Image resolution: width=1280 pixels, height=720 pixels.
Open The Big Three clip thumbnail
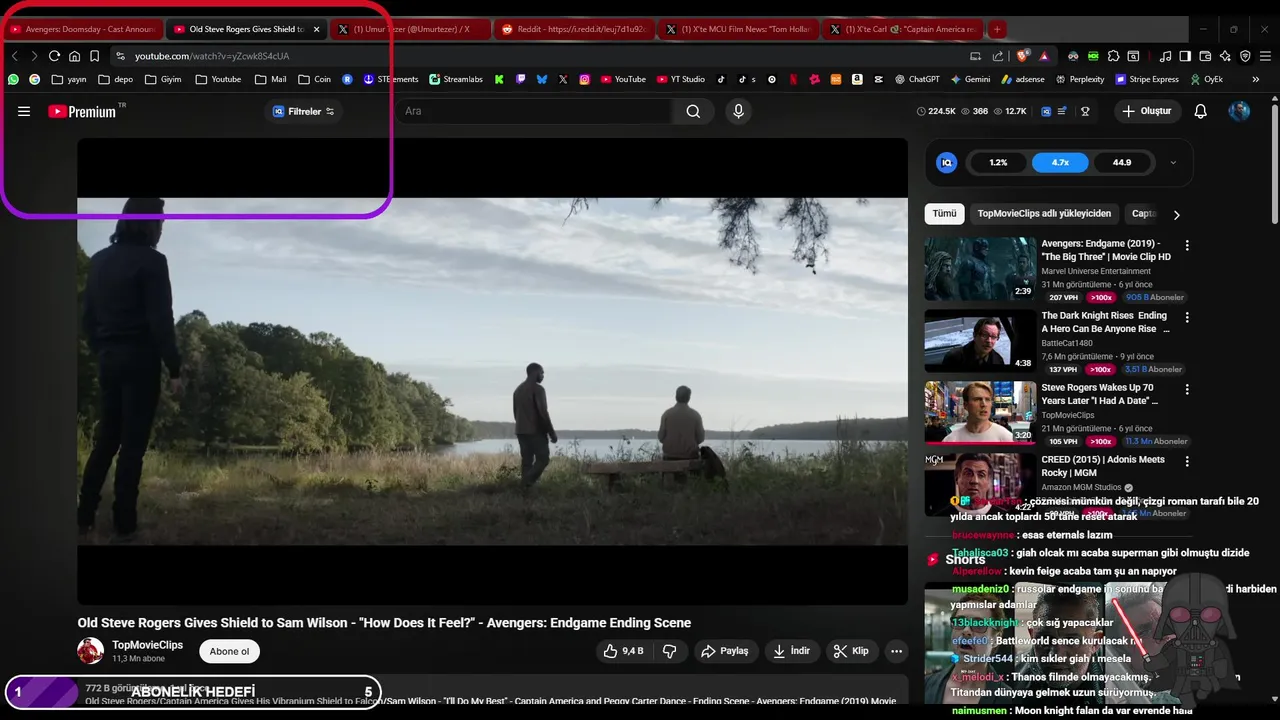980,268
